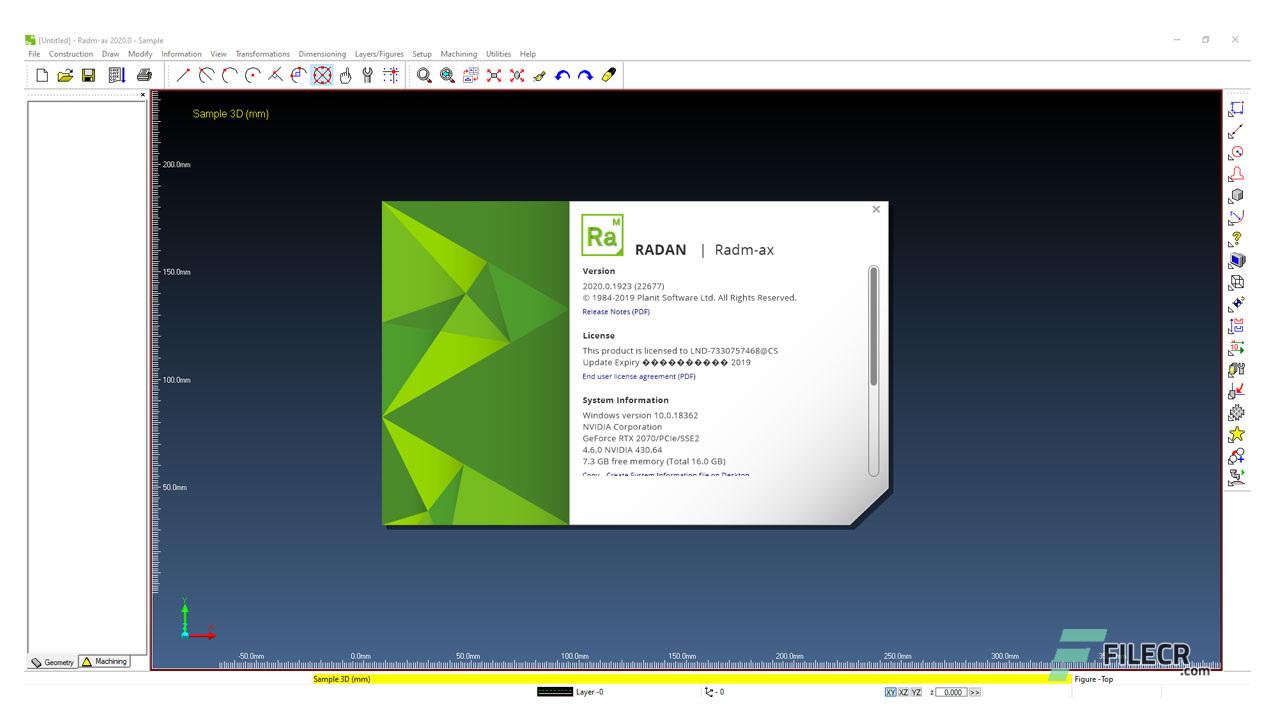Click the blue rectangle icon in right toolbar
Image resolution: width=1280 pixels, height=720 pixels.
pos(1237,109)
